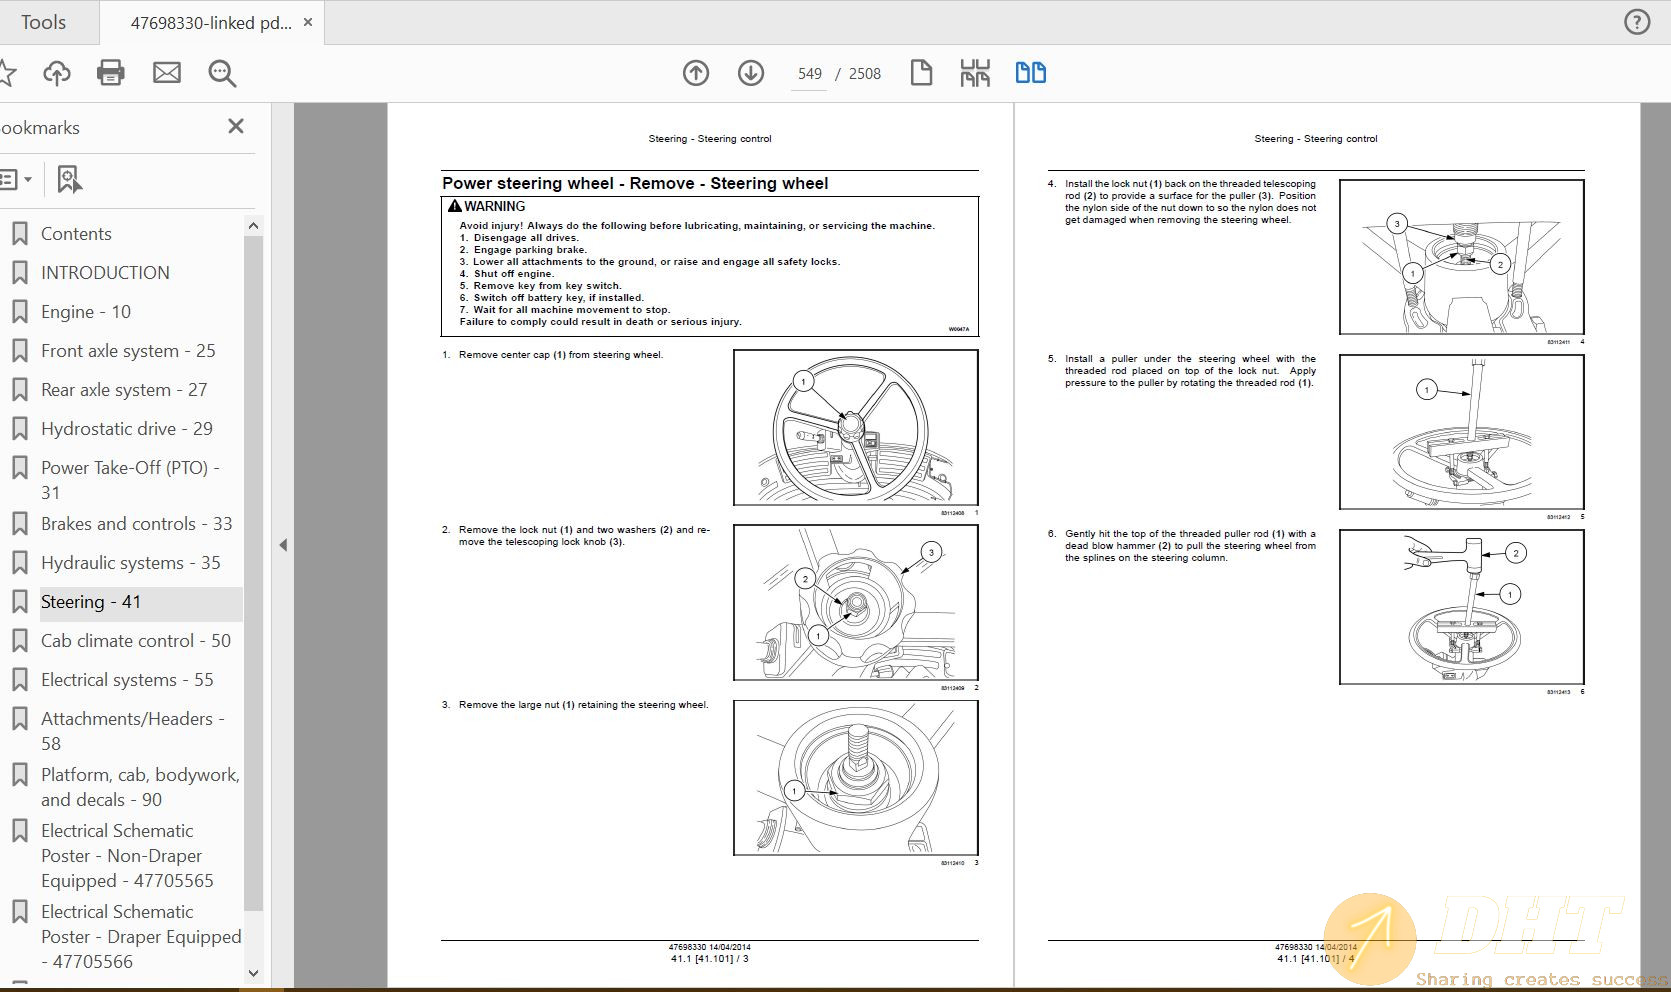Click the puller installation figure for step 5
This screenshot has height=992, width=1671.
(1462, 432)
